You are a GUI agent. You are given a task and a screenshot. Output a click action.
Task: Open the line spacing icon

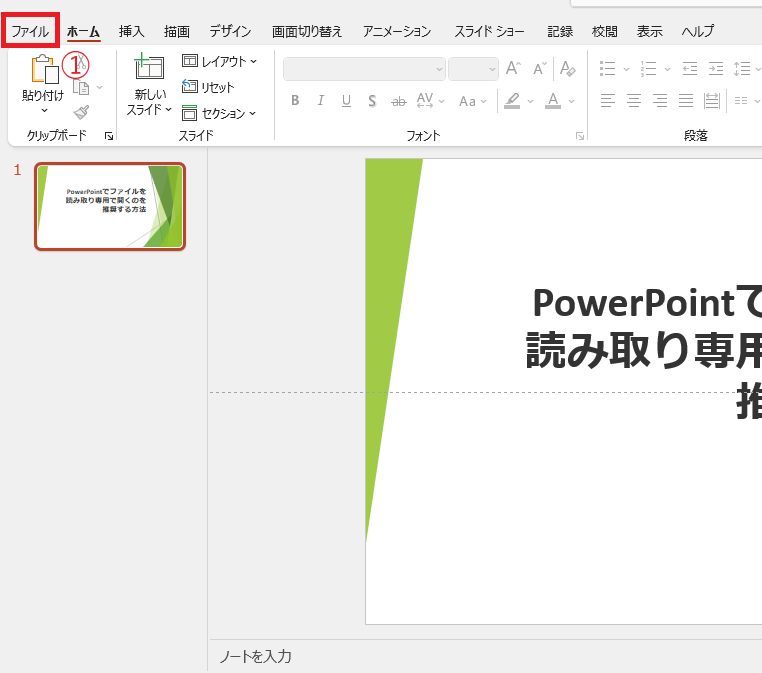(x=742, y=69)
